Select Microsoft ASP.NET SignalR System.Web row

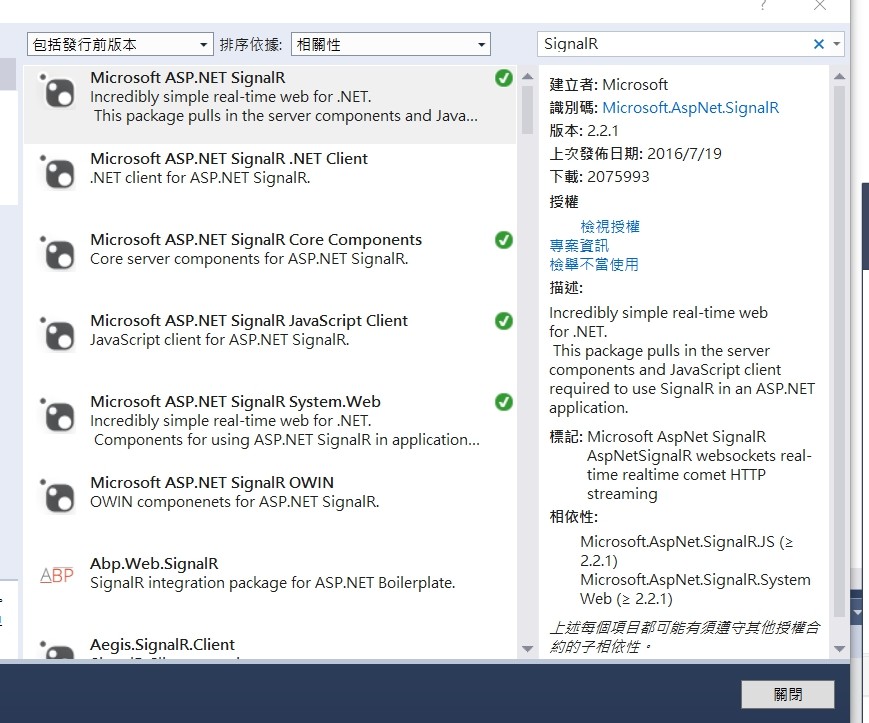270,427
